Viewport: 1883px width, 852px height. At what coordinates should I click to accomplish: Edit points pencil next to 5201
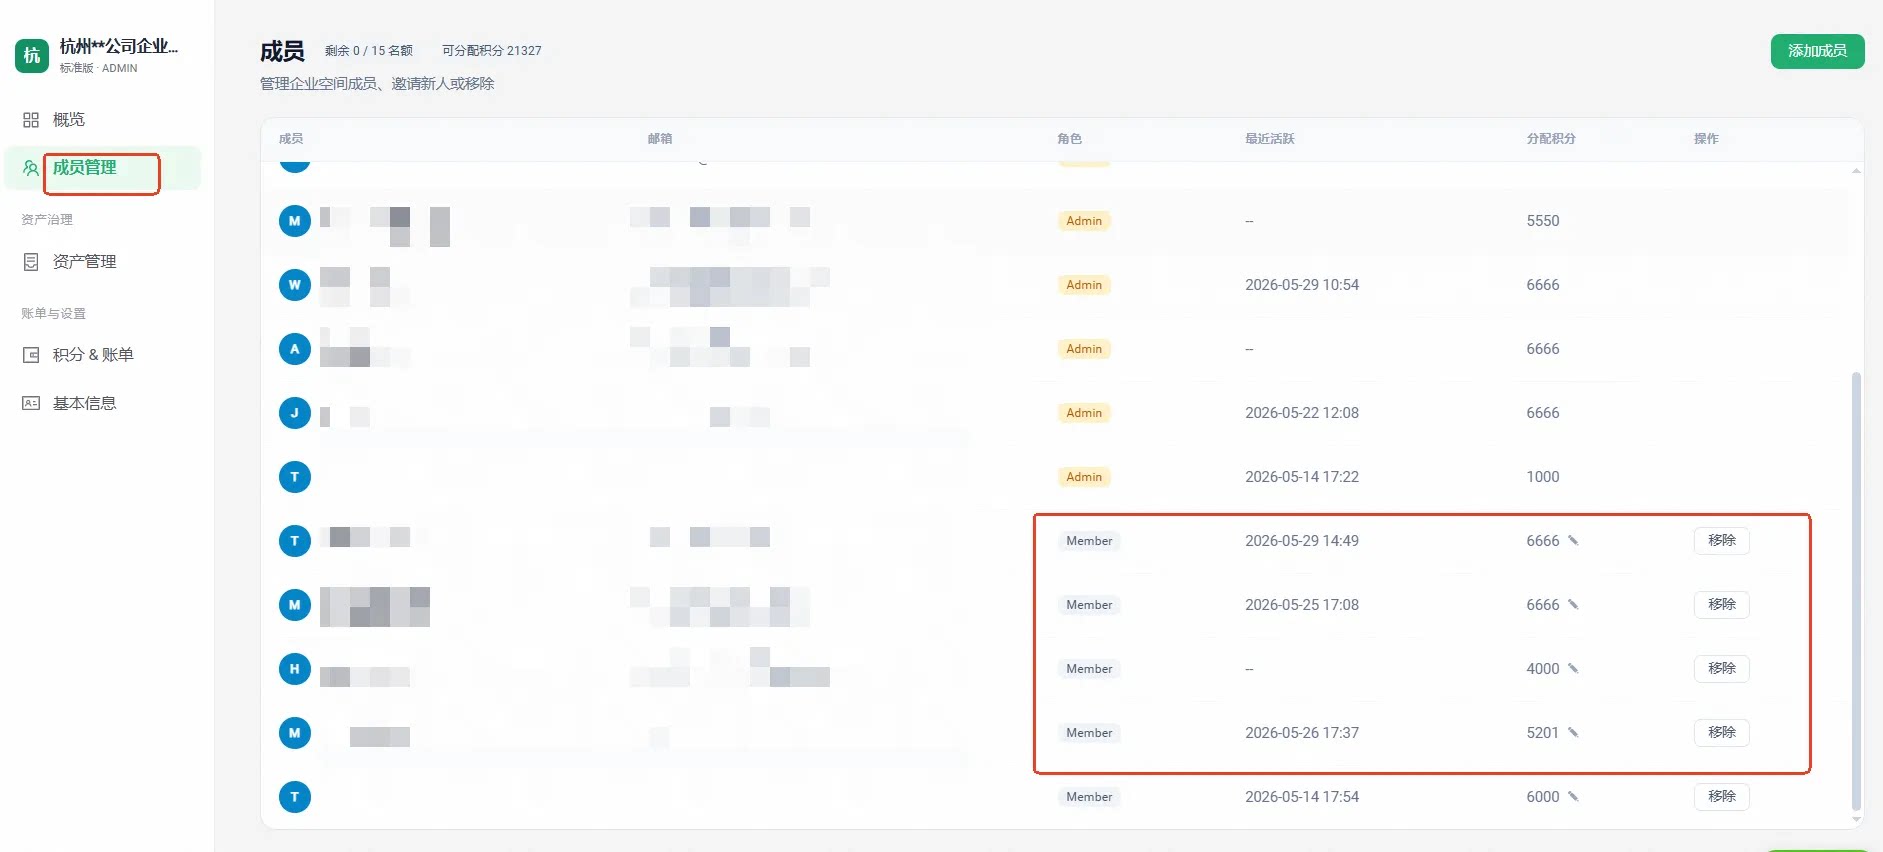(1573, 733)
